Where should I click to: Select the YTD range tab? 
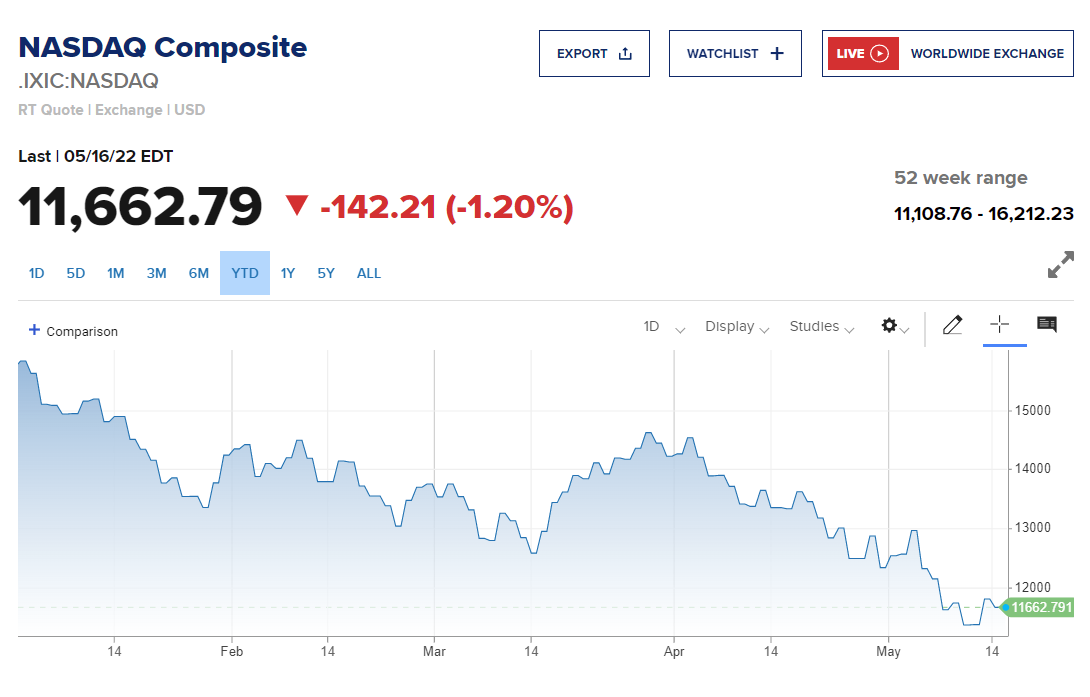pos(245,273)
